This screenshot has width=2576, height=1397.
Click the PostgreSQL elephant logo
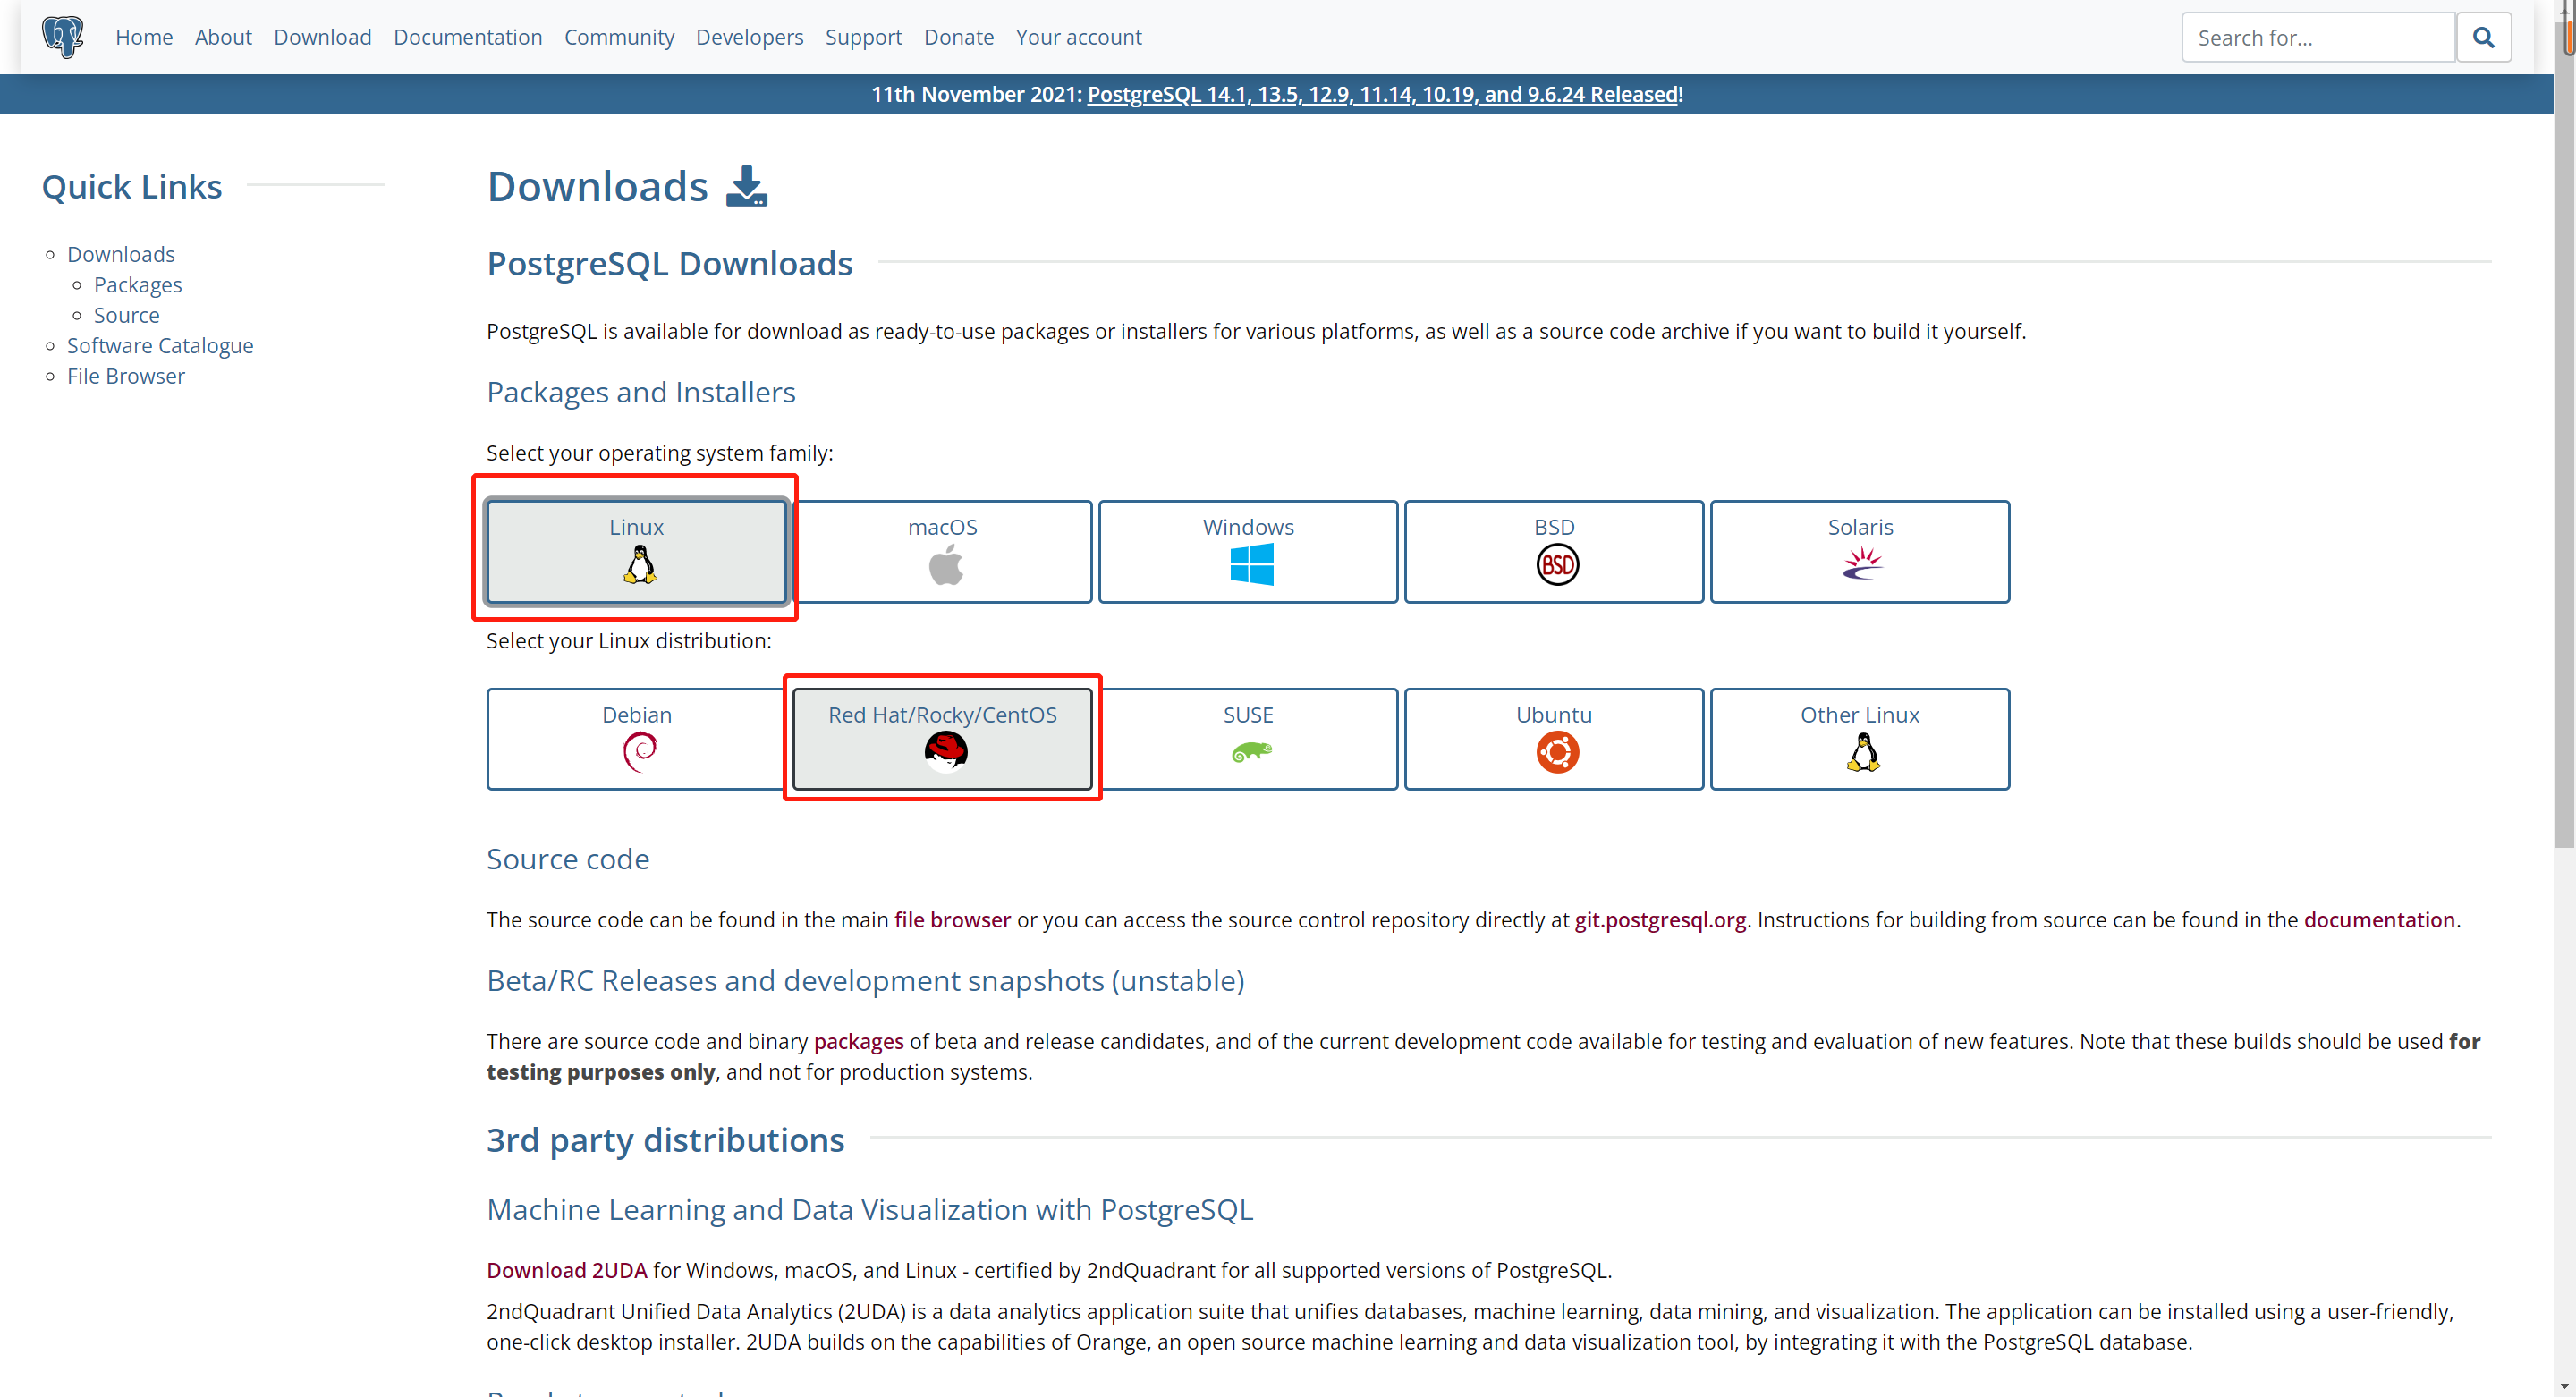click(62, 37)
